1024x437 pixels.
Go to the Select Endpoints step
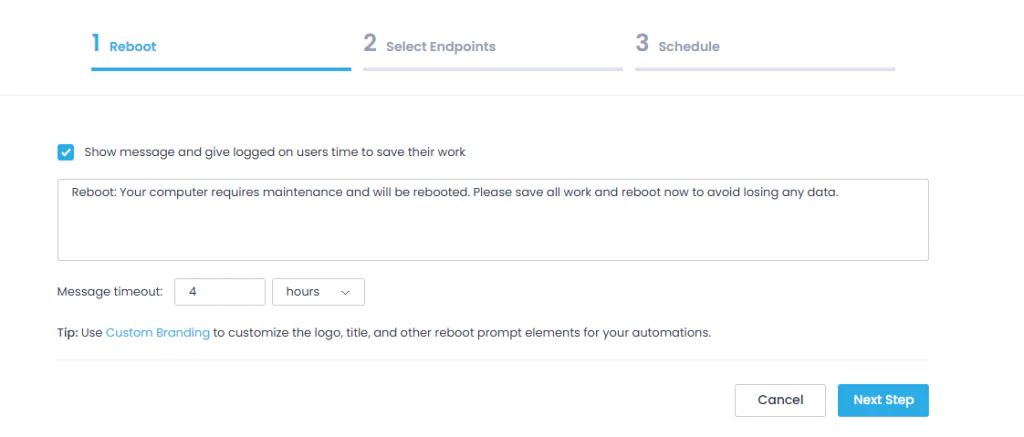click(441, 47)
